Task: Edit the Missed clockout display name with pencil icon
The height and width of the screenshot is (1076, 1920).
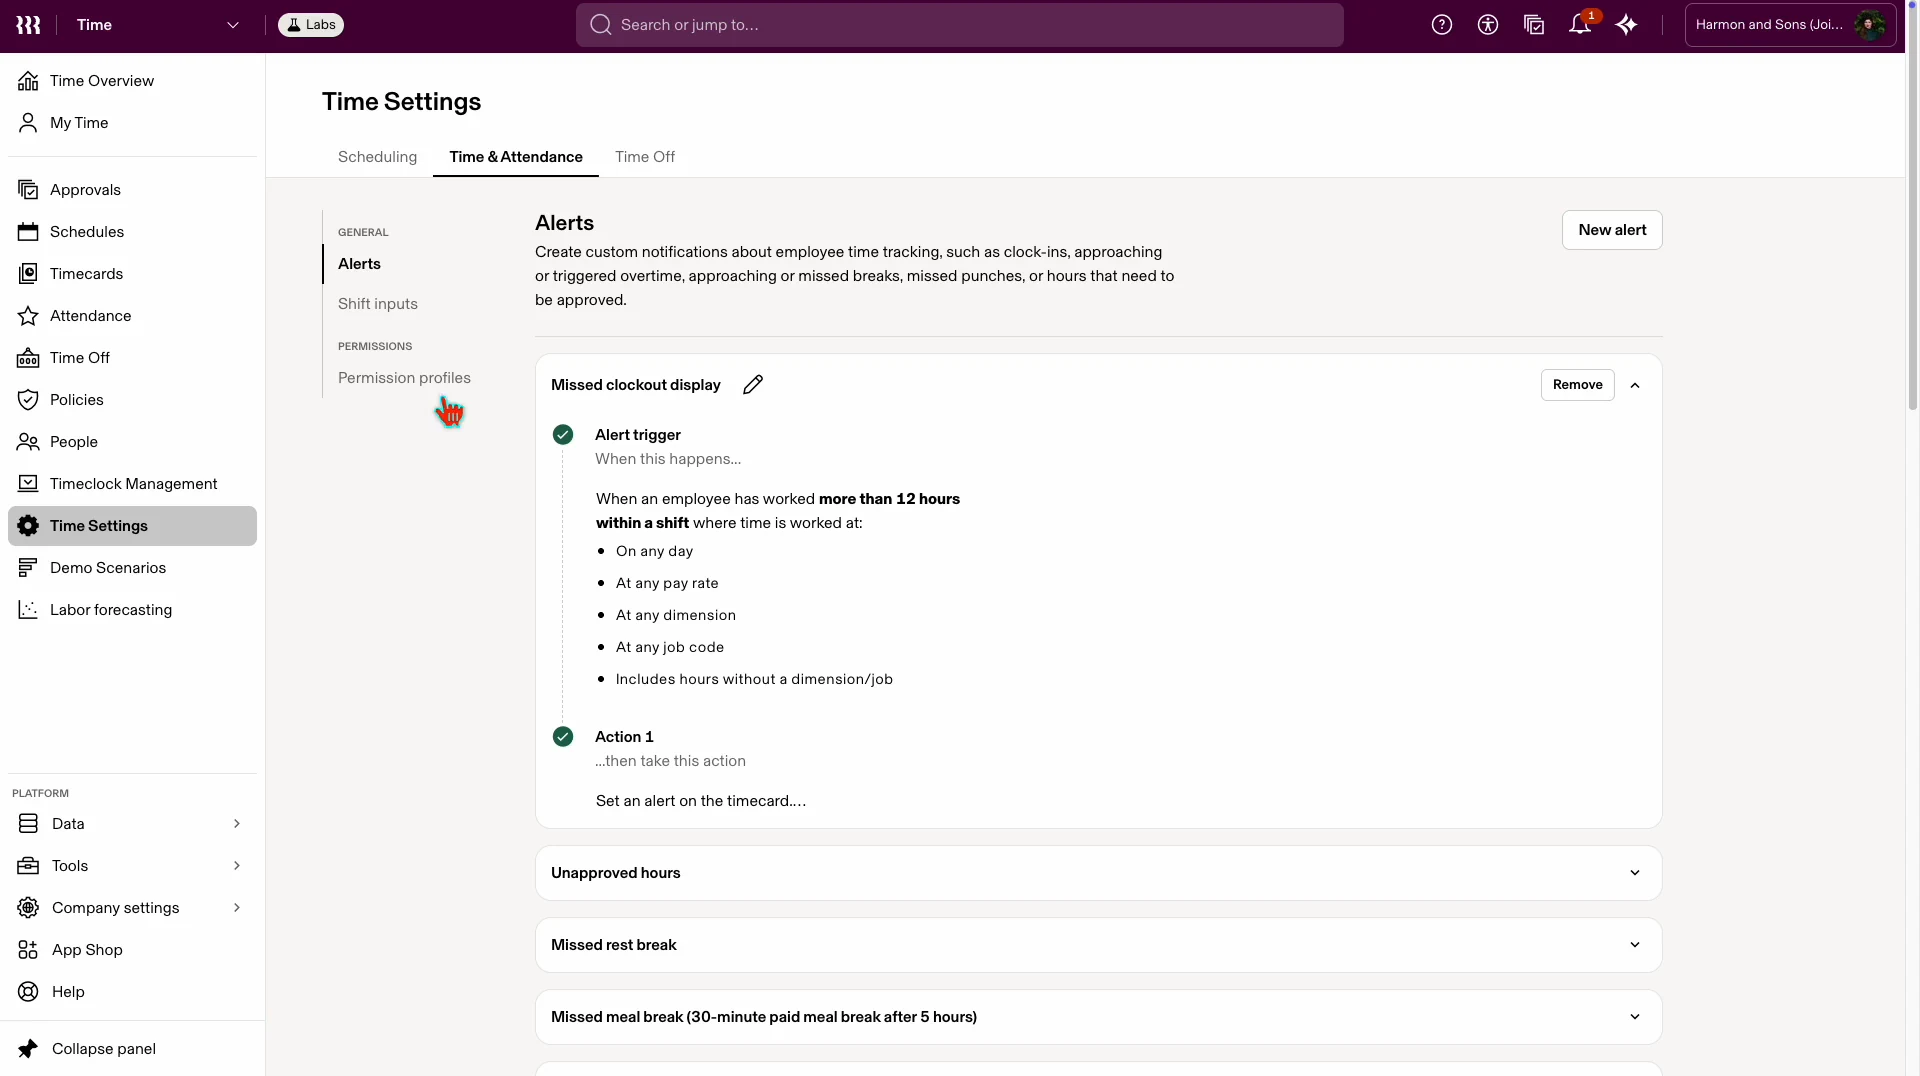Action: [x=753, y=385]
